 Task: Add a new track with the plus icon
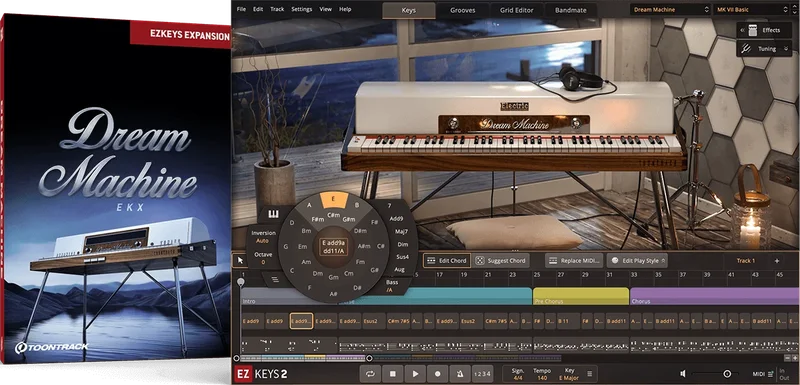pyautogui.click(x=777, y=261)
